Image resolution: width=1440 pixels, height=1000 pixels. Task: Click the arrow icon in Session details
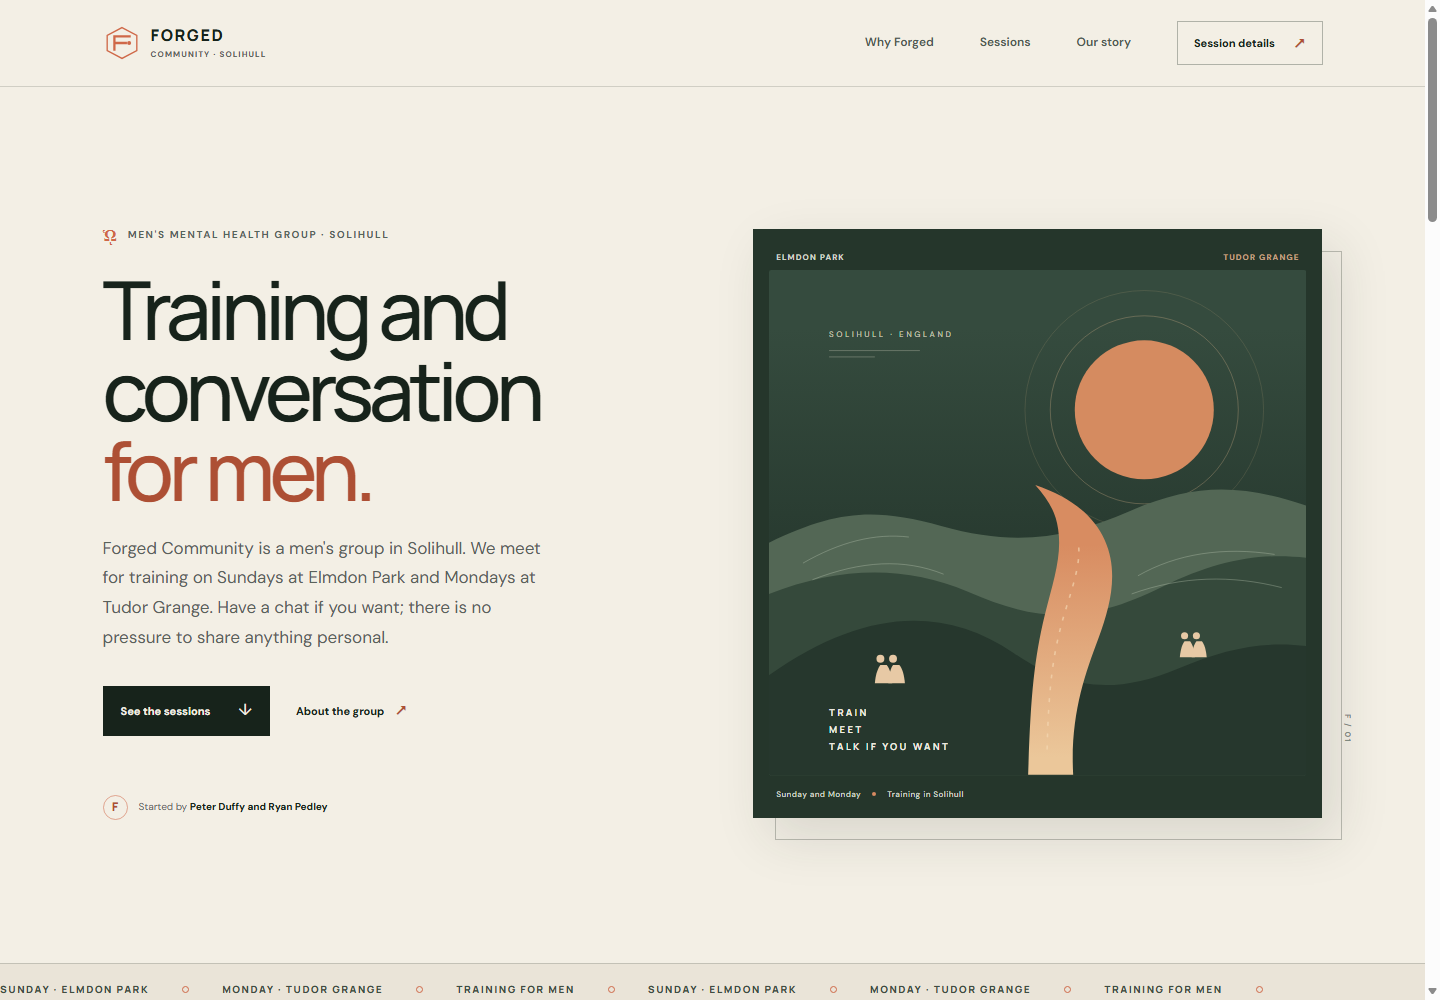(x=1300, y=43)
